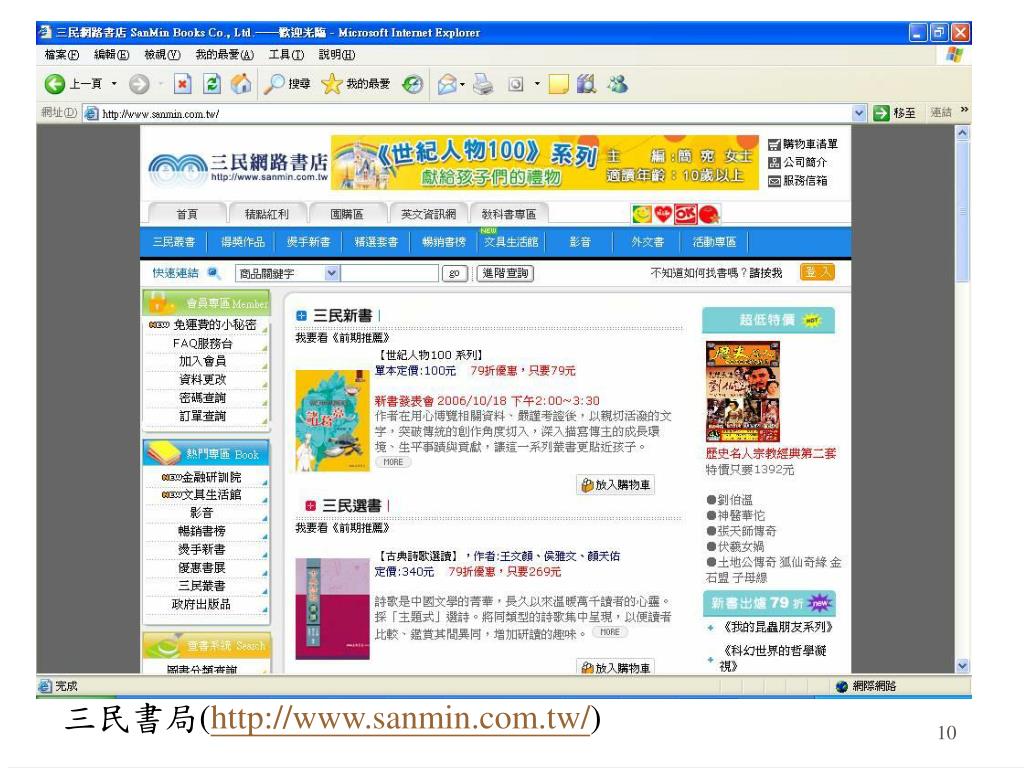Open the 檢視(V) menu
Viewport: 1024px width, 768px height.
click(x=162, y=55)
